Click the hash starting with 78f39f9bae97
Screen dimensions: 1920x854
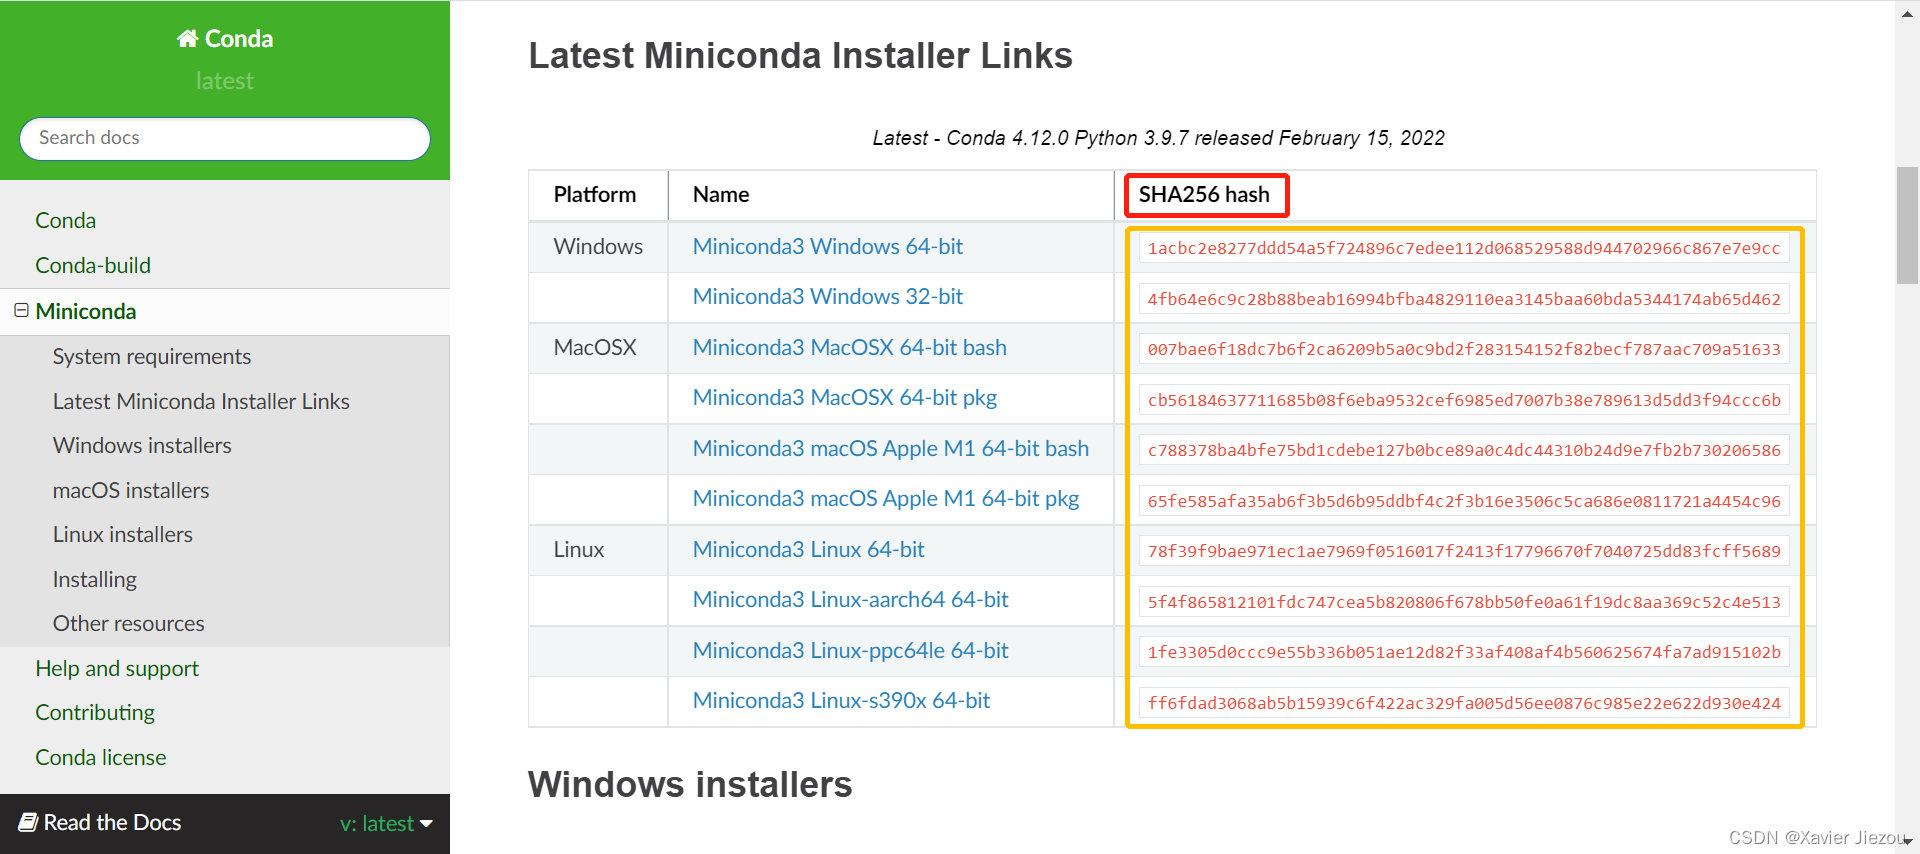point(1464,551)
